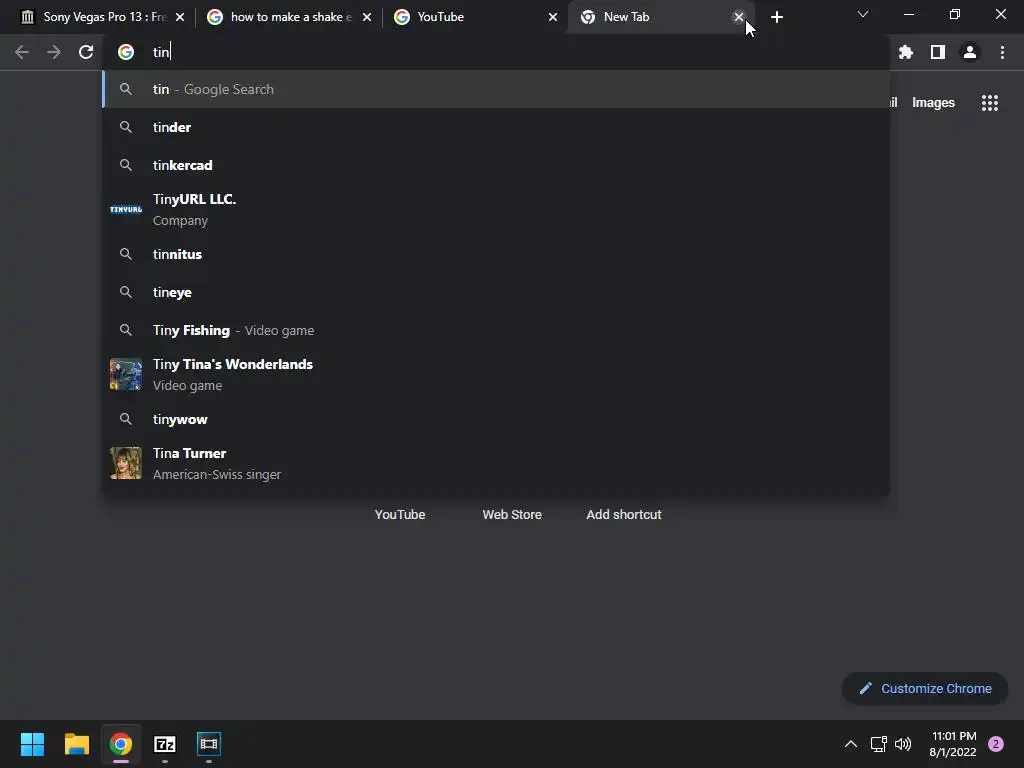Switch to the YouTube tab
The height and width of the screenshot is (768, 1024).
[x=475, y=17]
